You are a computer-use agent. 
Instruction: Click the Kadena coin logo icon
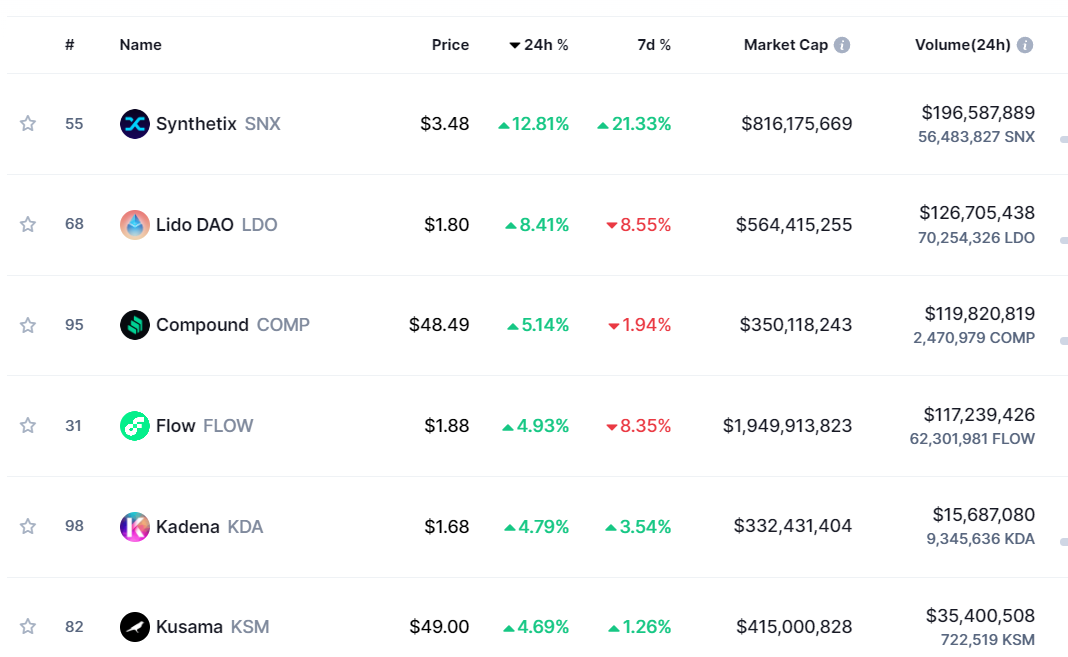[x=134, y=527]
